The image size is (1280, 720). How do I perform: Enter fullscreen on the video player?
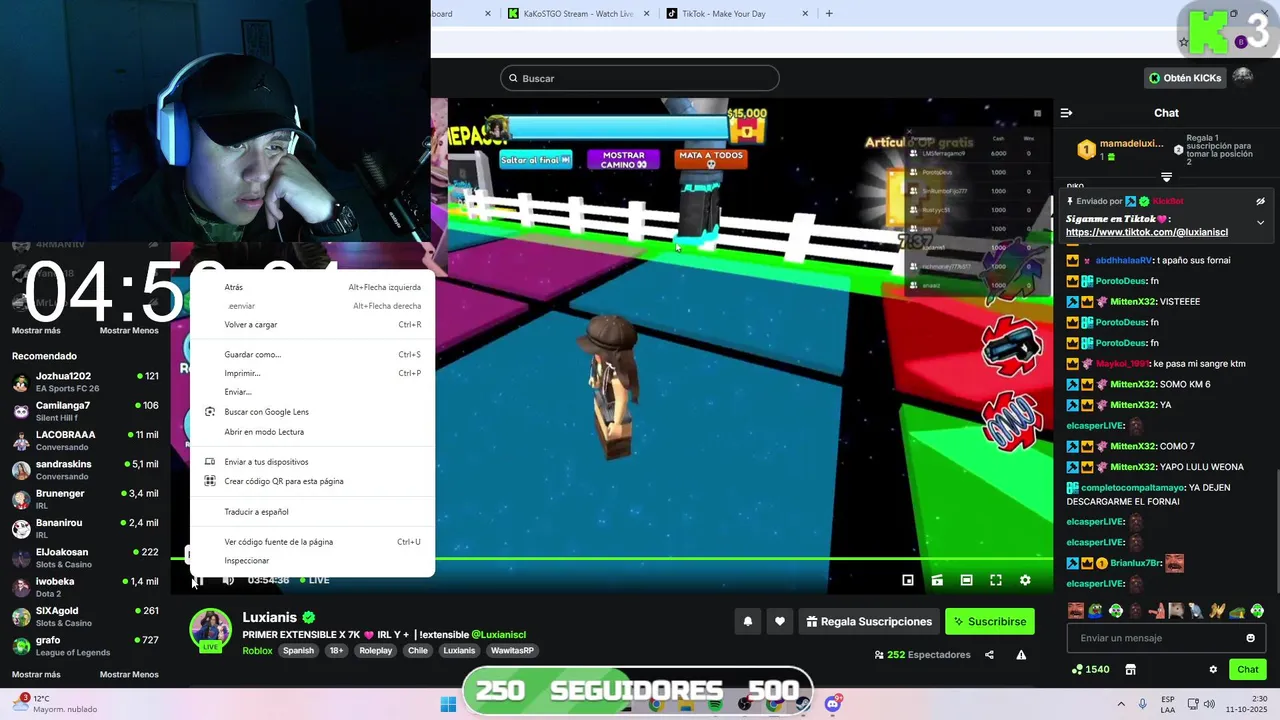[996, 580]
